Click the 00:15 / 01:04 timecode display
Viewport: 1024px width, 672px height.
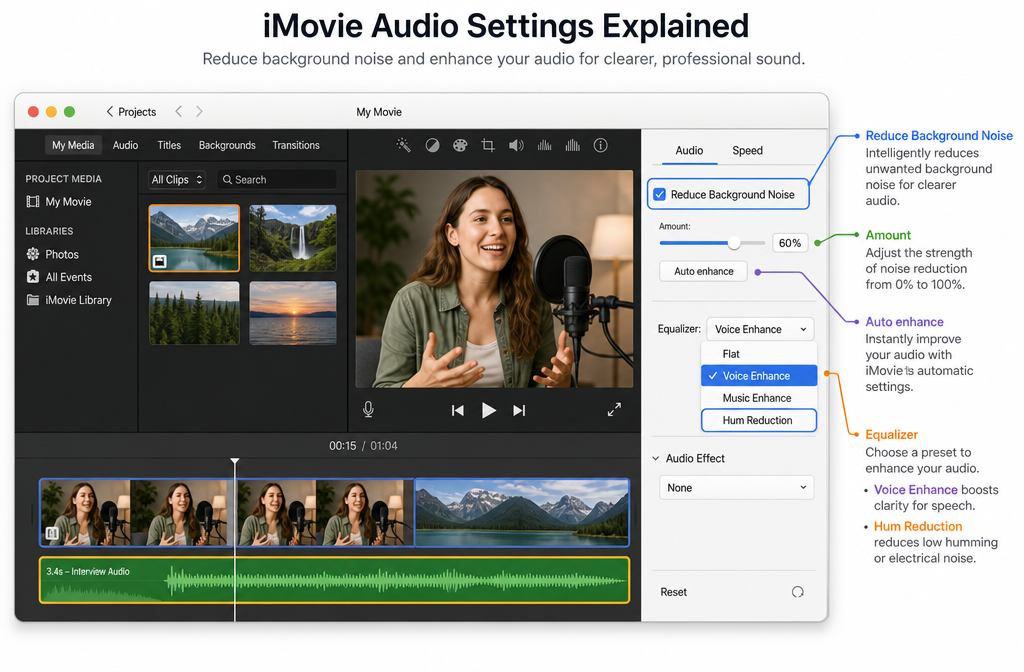(363, 445)
